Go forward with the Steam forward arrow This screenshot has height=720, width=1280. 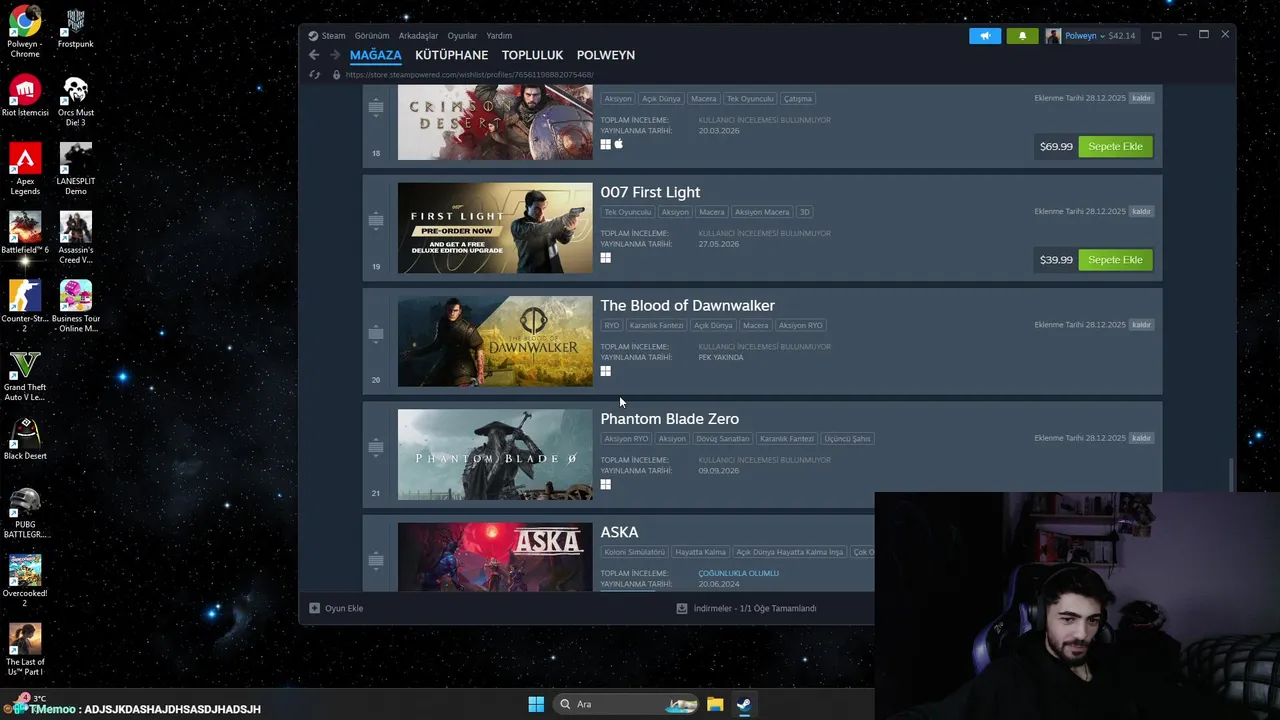[335, 55]
